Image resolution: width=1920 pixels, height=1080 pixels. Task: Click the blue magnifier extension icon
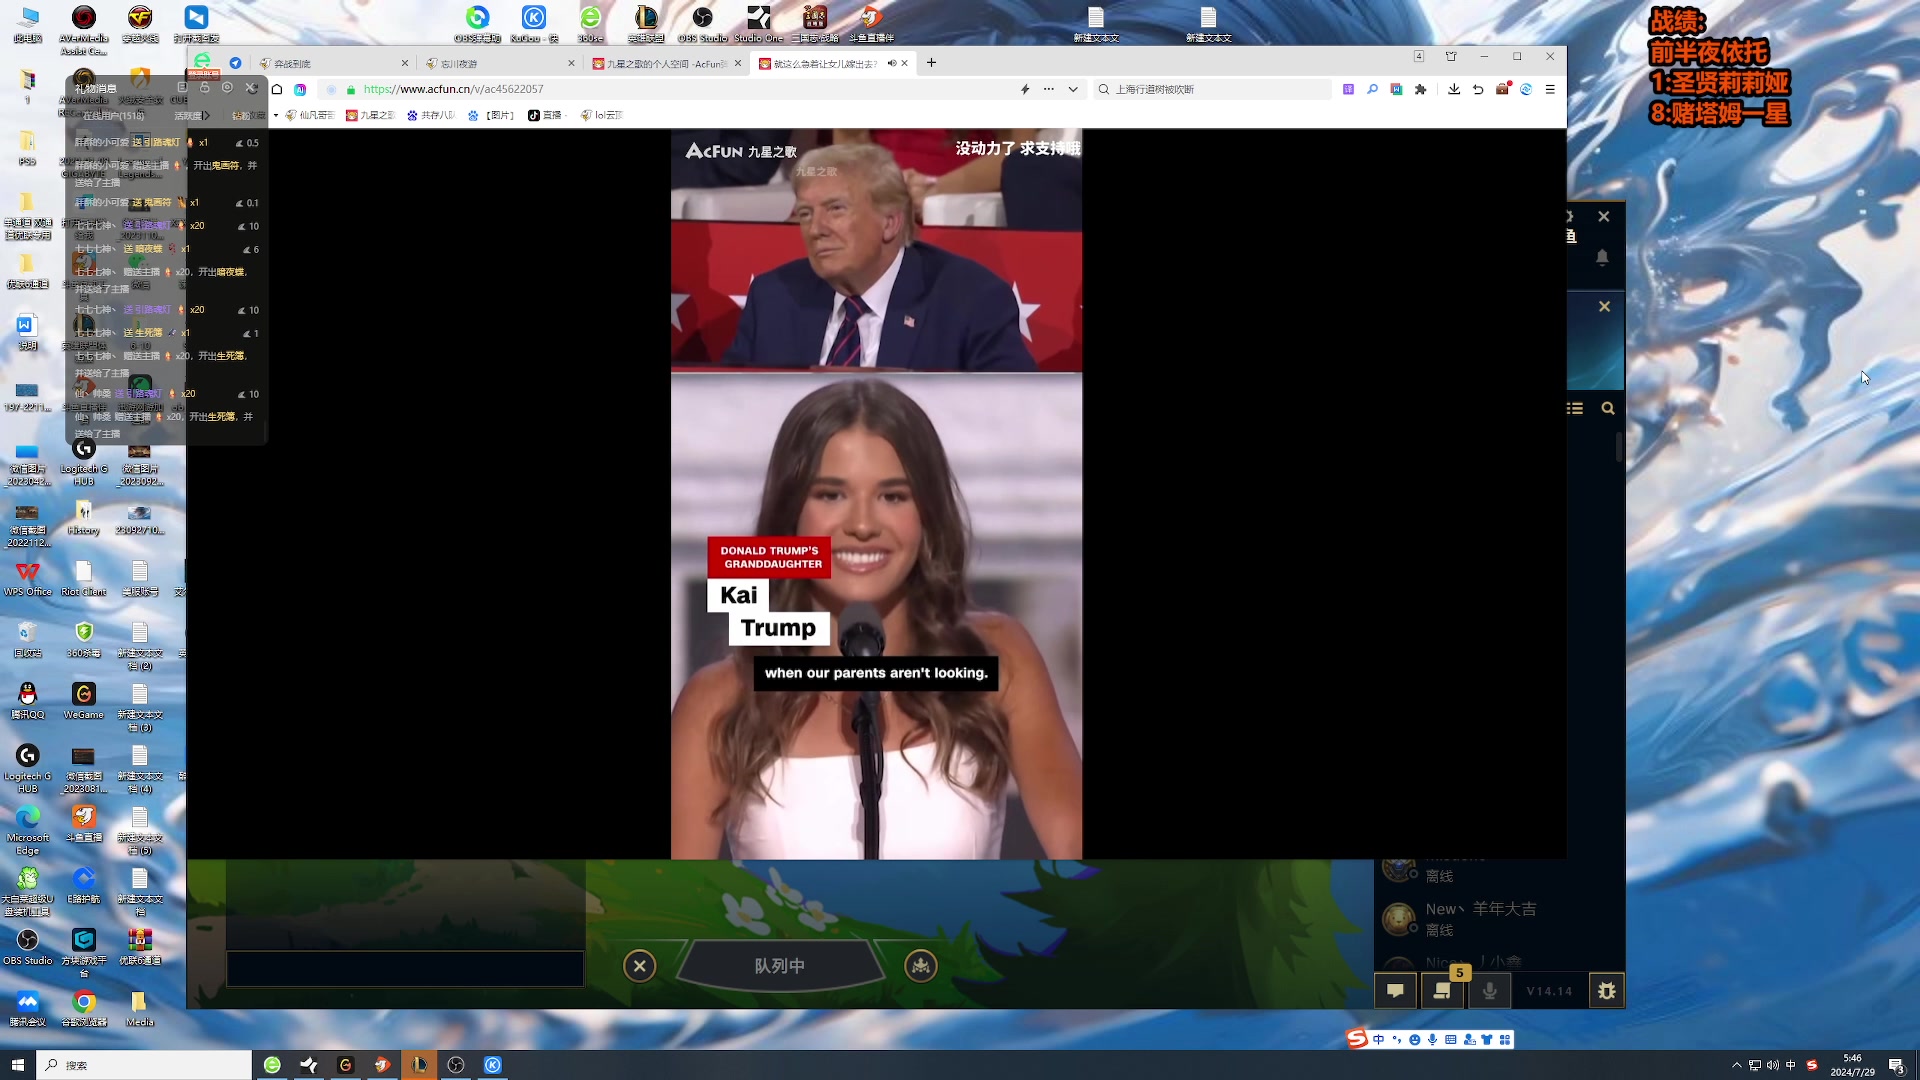tap(1372, 89)
